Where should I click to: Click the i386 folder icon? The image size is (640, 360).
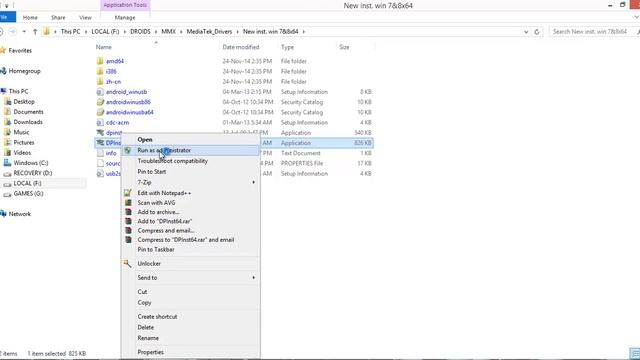click(100, 71)
